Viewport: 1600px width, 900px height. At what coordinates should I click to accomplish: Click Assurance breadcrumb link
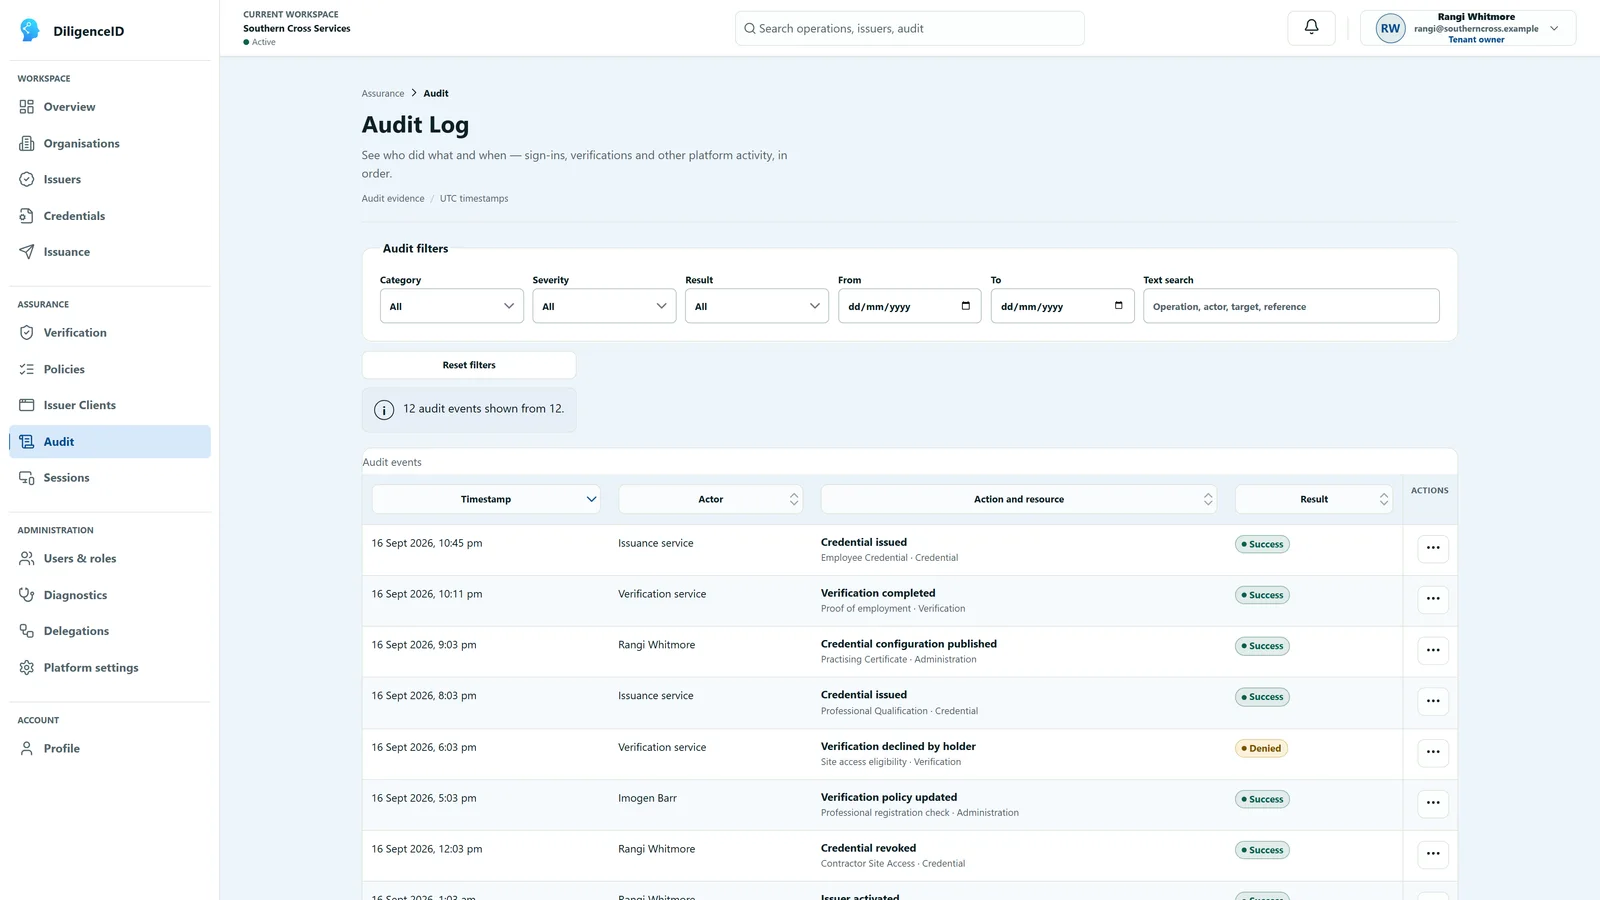383,93
